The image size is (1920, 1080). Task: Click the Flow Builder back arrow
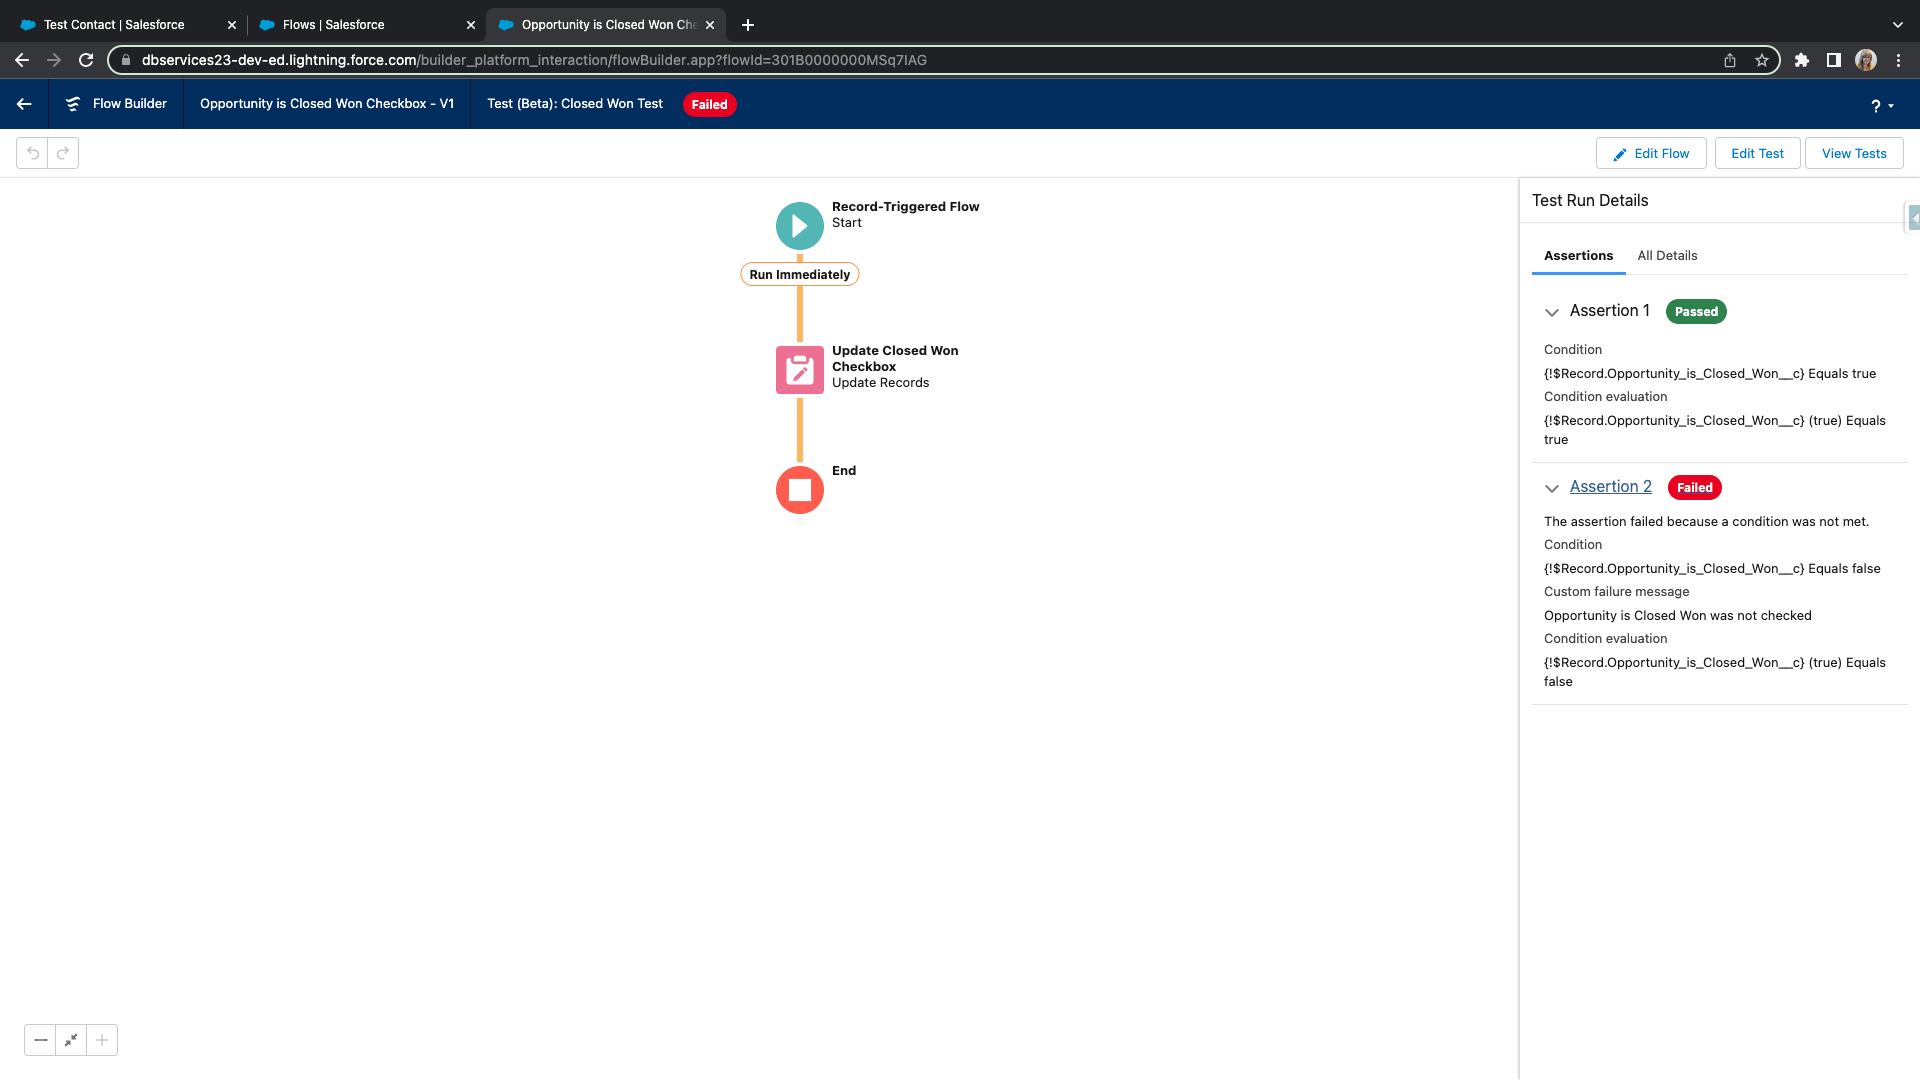click(24, 104)
